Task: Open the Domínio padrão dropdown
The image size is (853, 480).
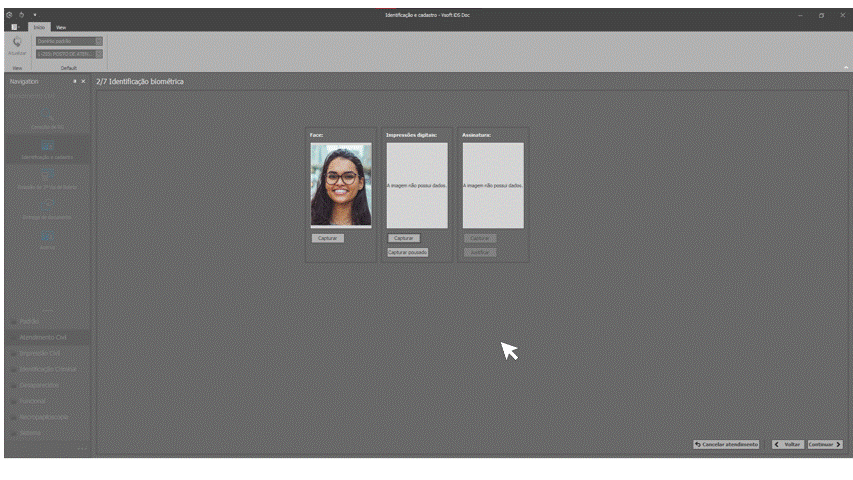Action: [69, 41]
